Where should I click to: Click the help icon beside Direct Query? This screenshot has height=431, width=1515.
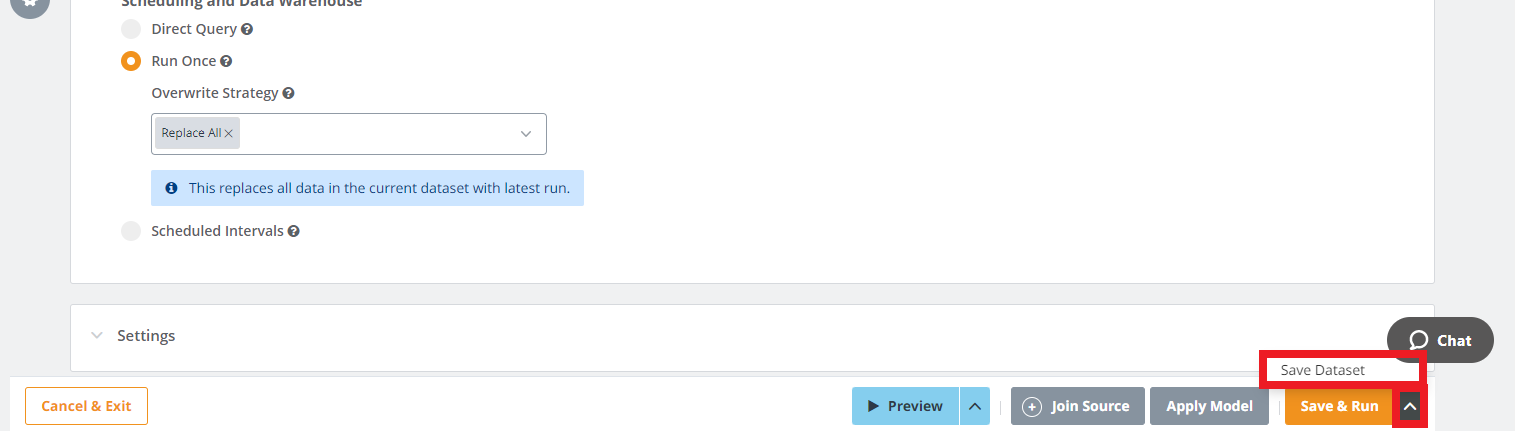[x=247, y=30]
